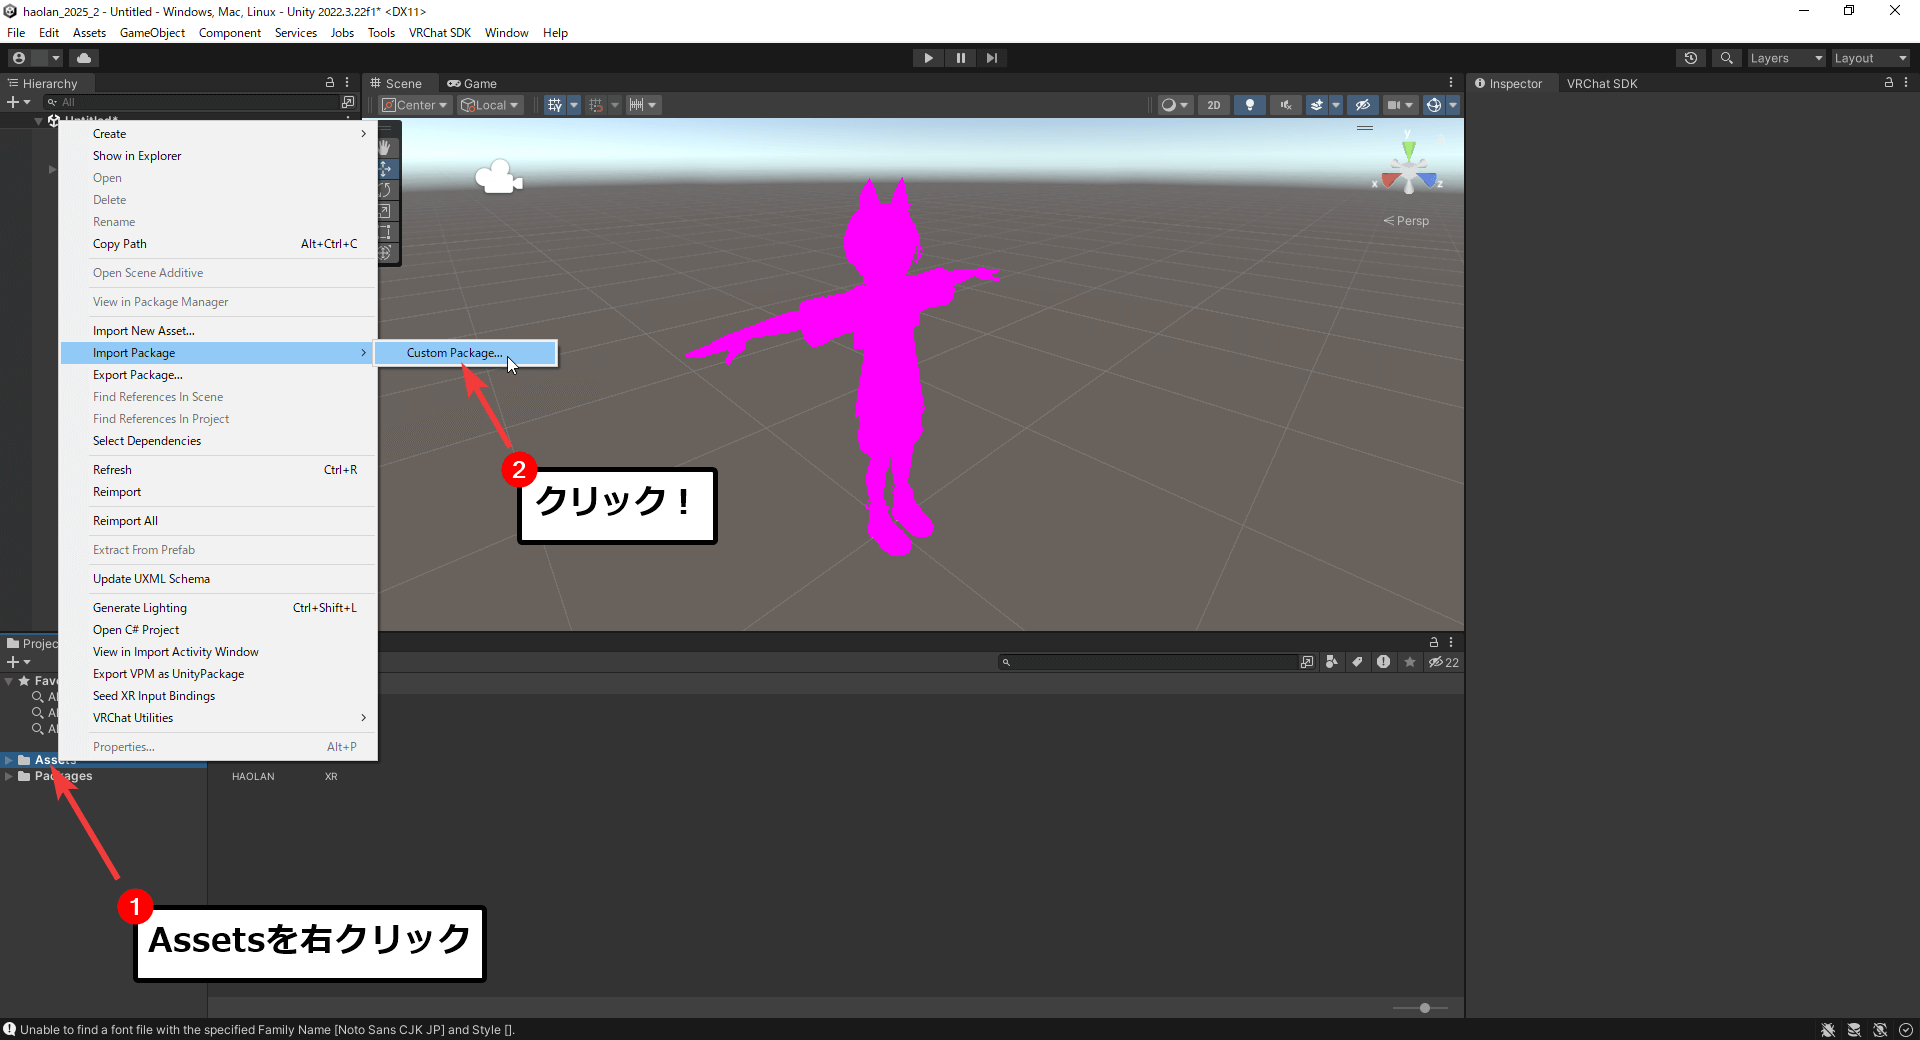Screen dimensions: 1920x1040
Task: Select Export Package... in context menu
Action: point(218,375)
